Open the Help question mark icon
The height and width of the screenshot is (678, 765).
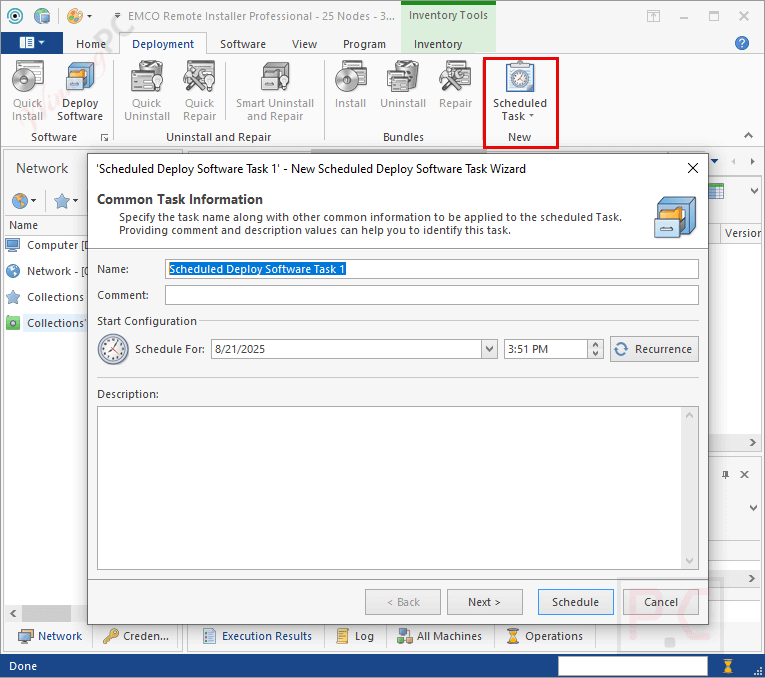(x=742, y=43)
